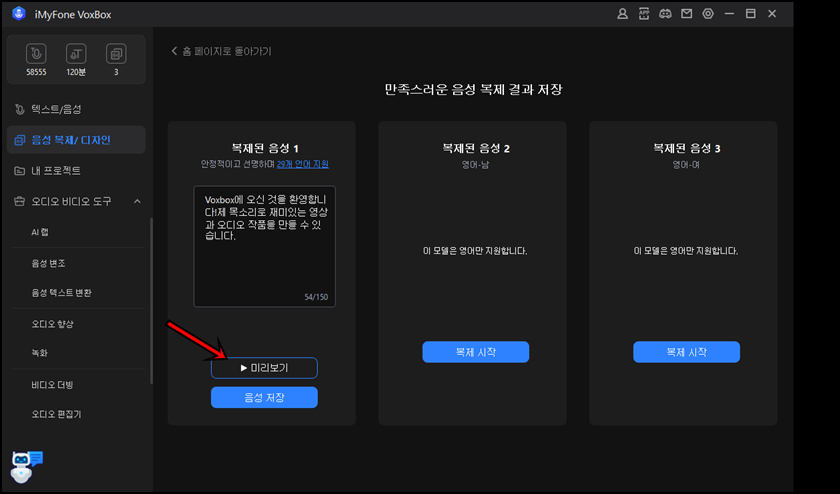
Task: Click the preview text box for 복제된 음성 1
Action: 265,246
